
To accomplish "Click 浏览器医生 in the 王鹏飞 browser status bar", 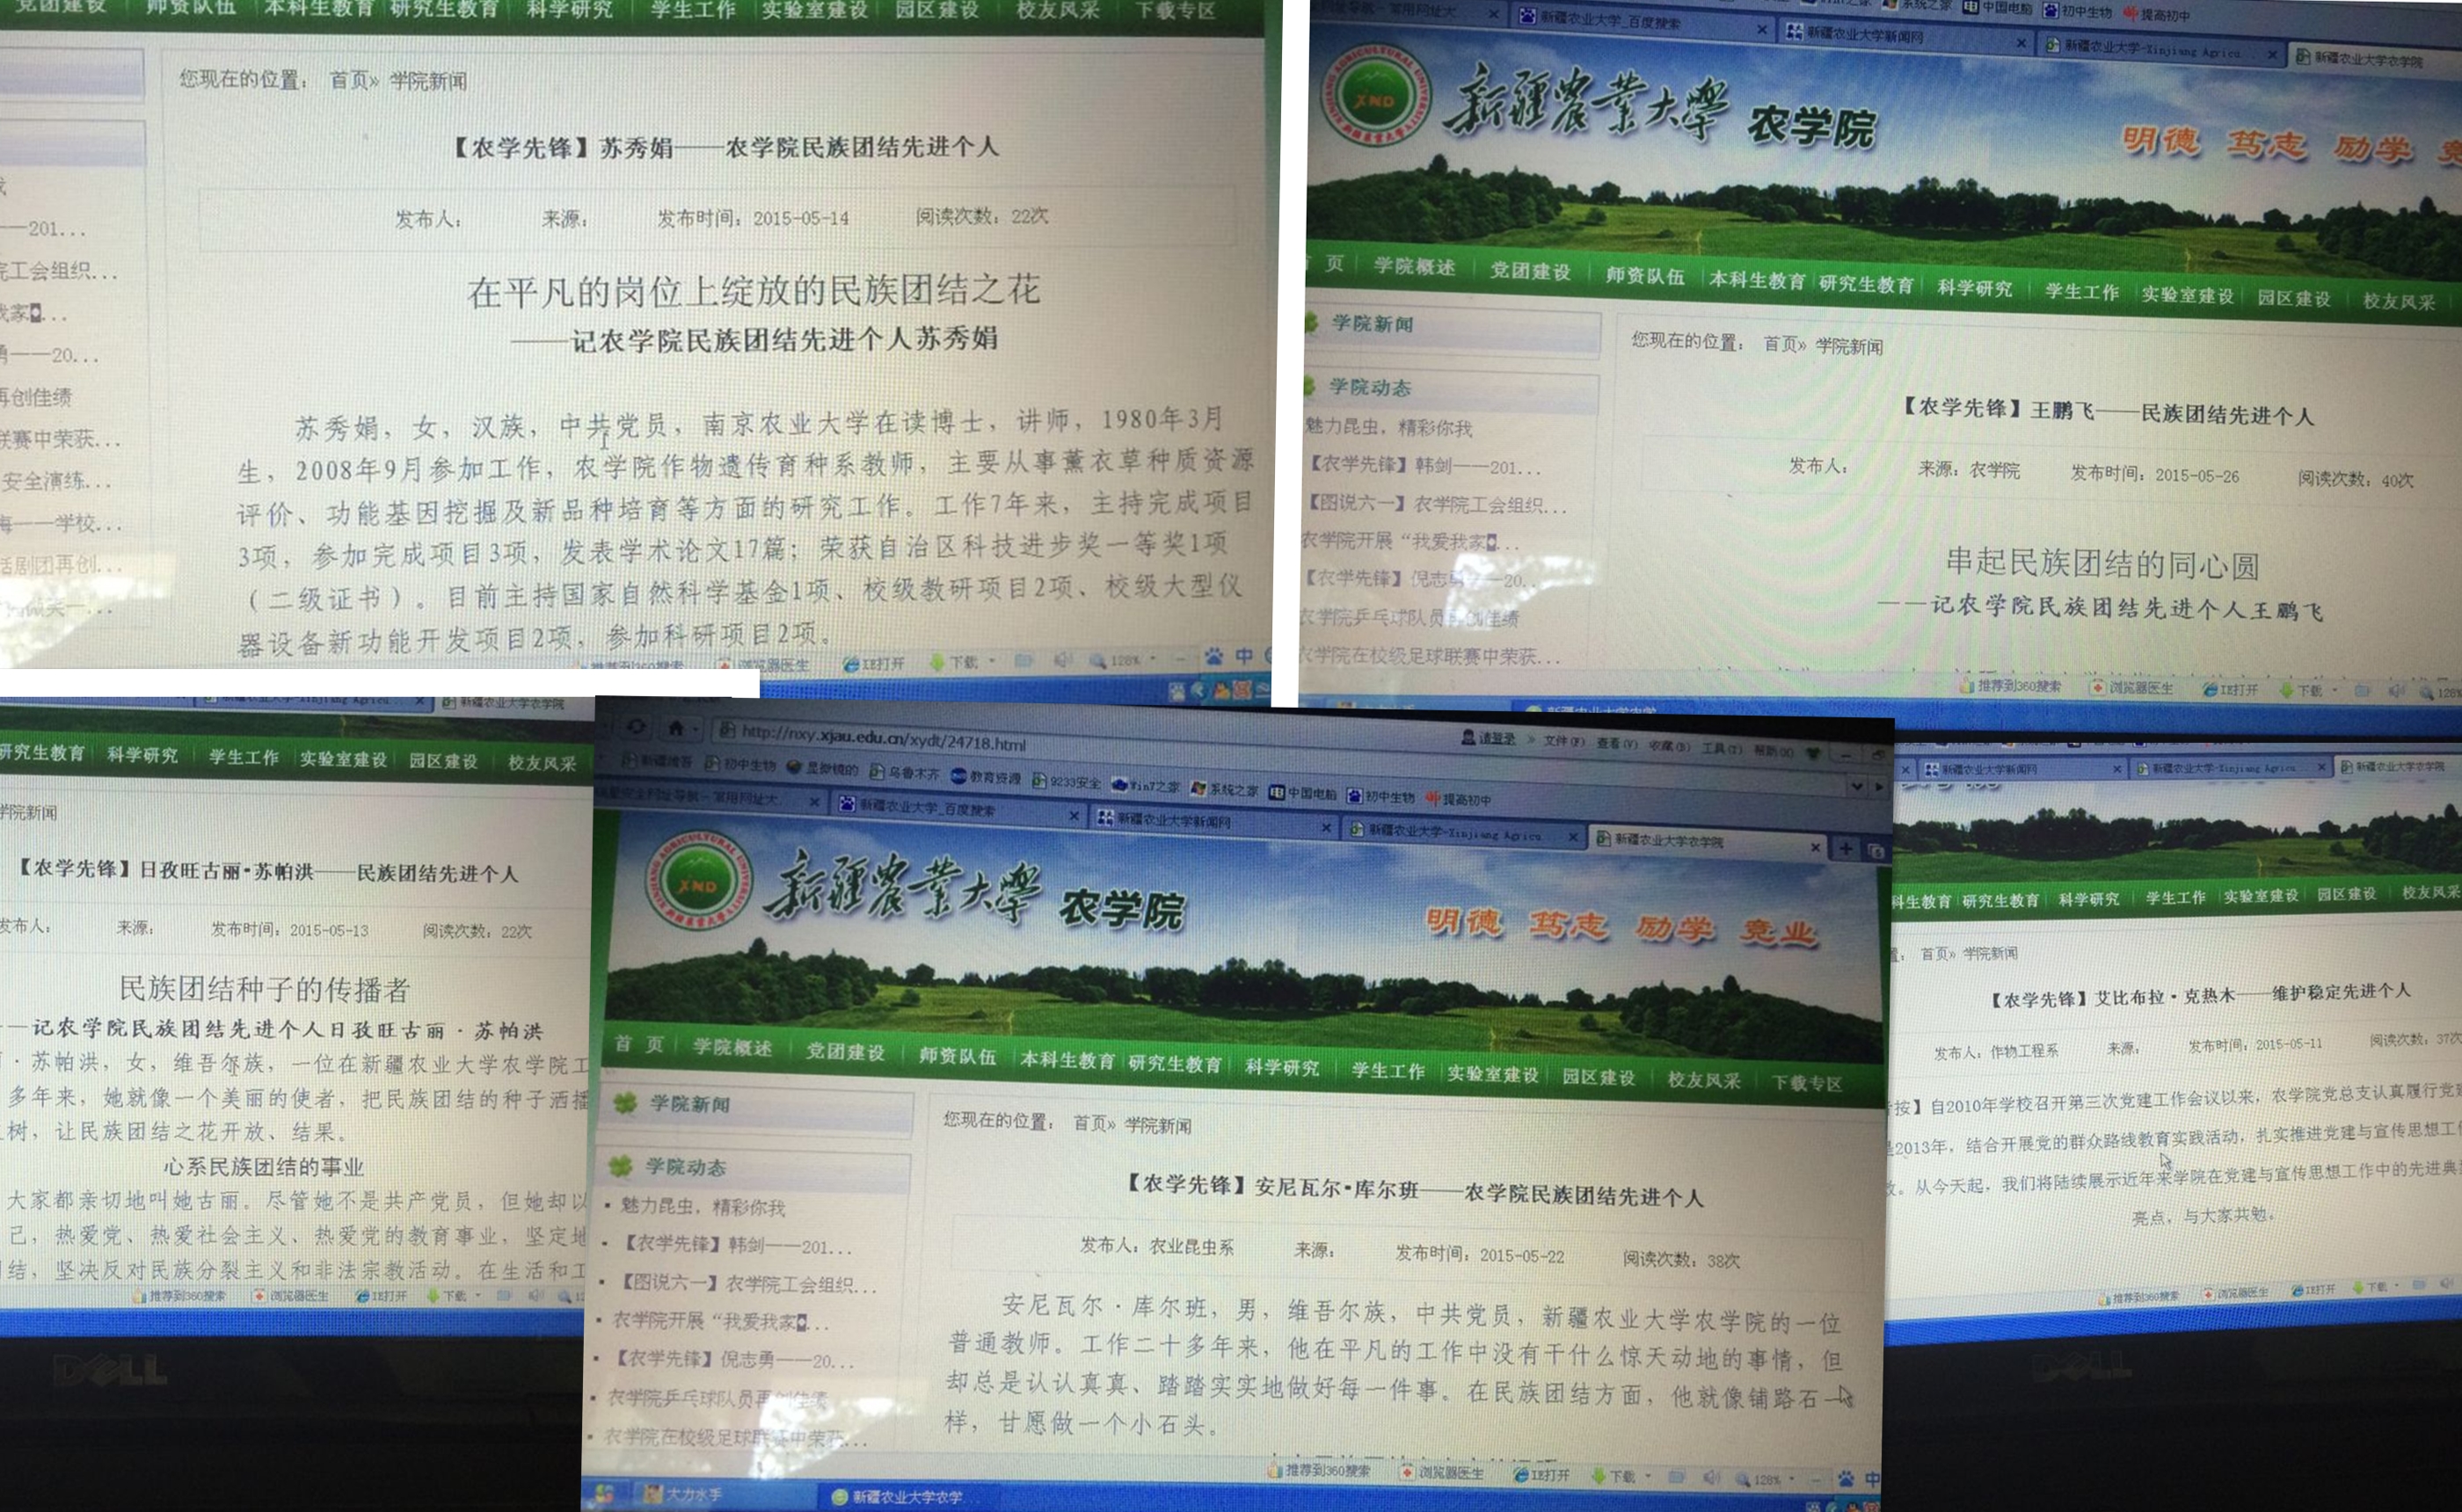I will (x=2132, y=687).
